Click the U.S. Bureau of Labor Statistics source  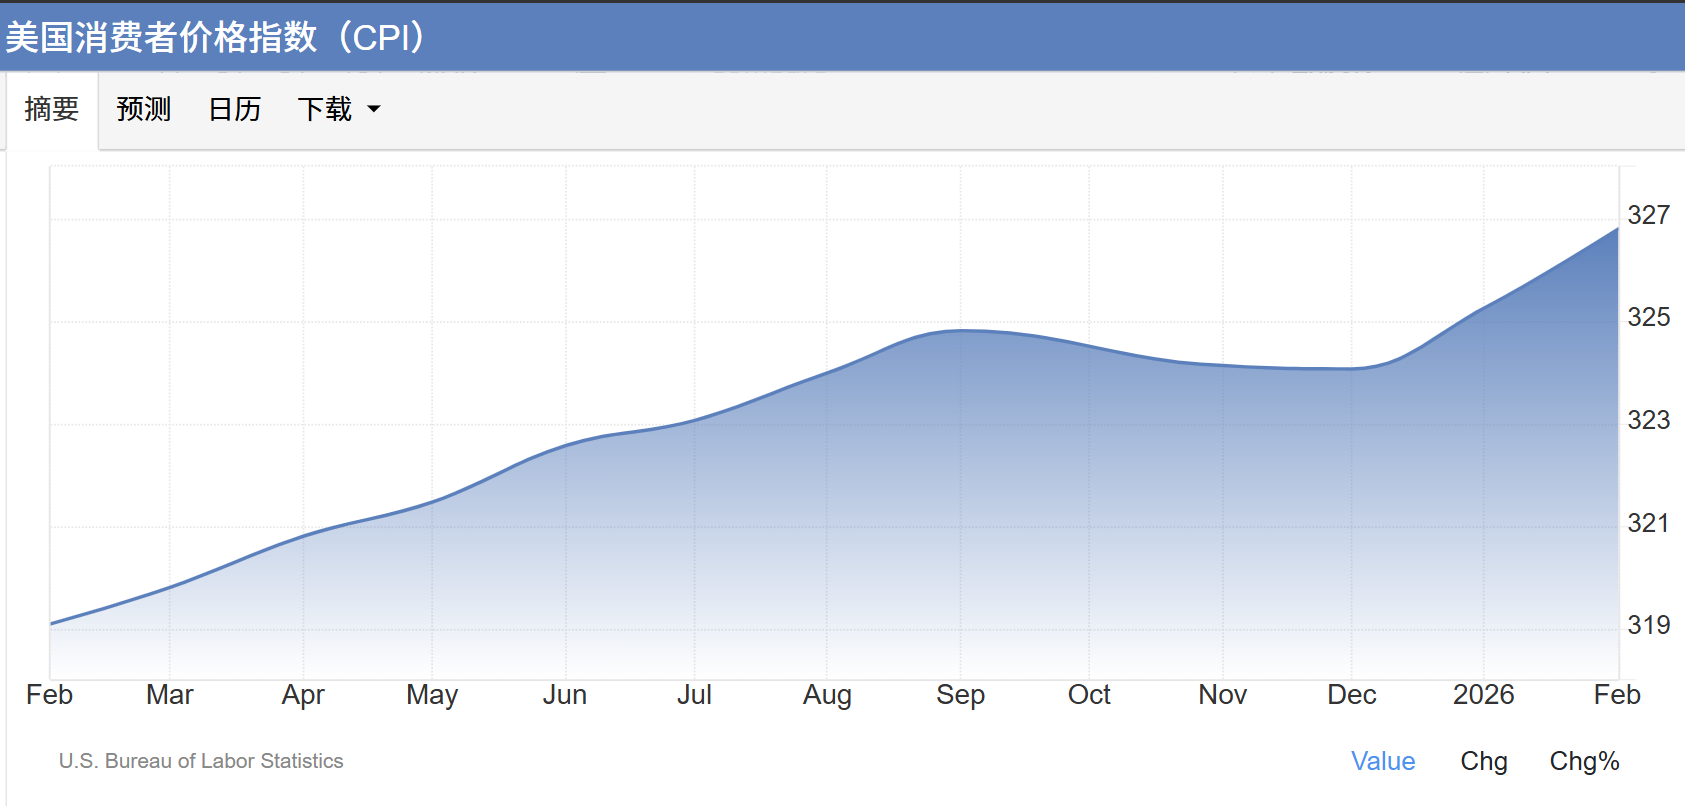(x=201, y=761)
